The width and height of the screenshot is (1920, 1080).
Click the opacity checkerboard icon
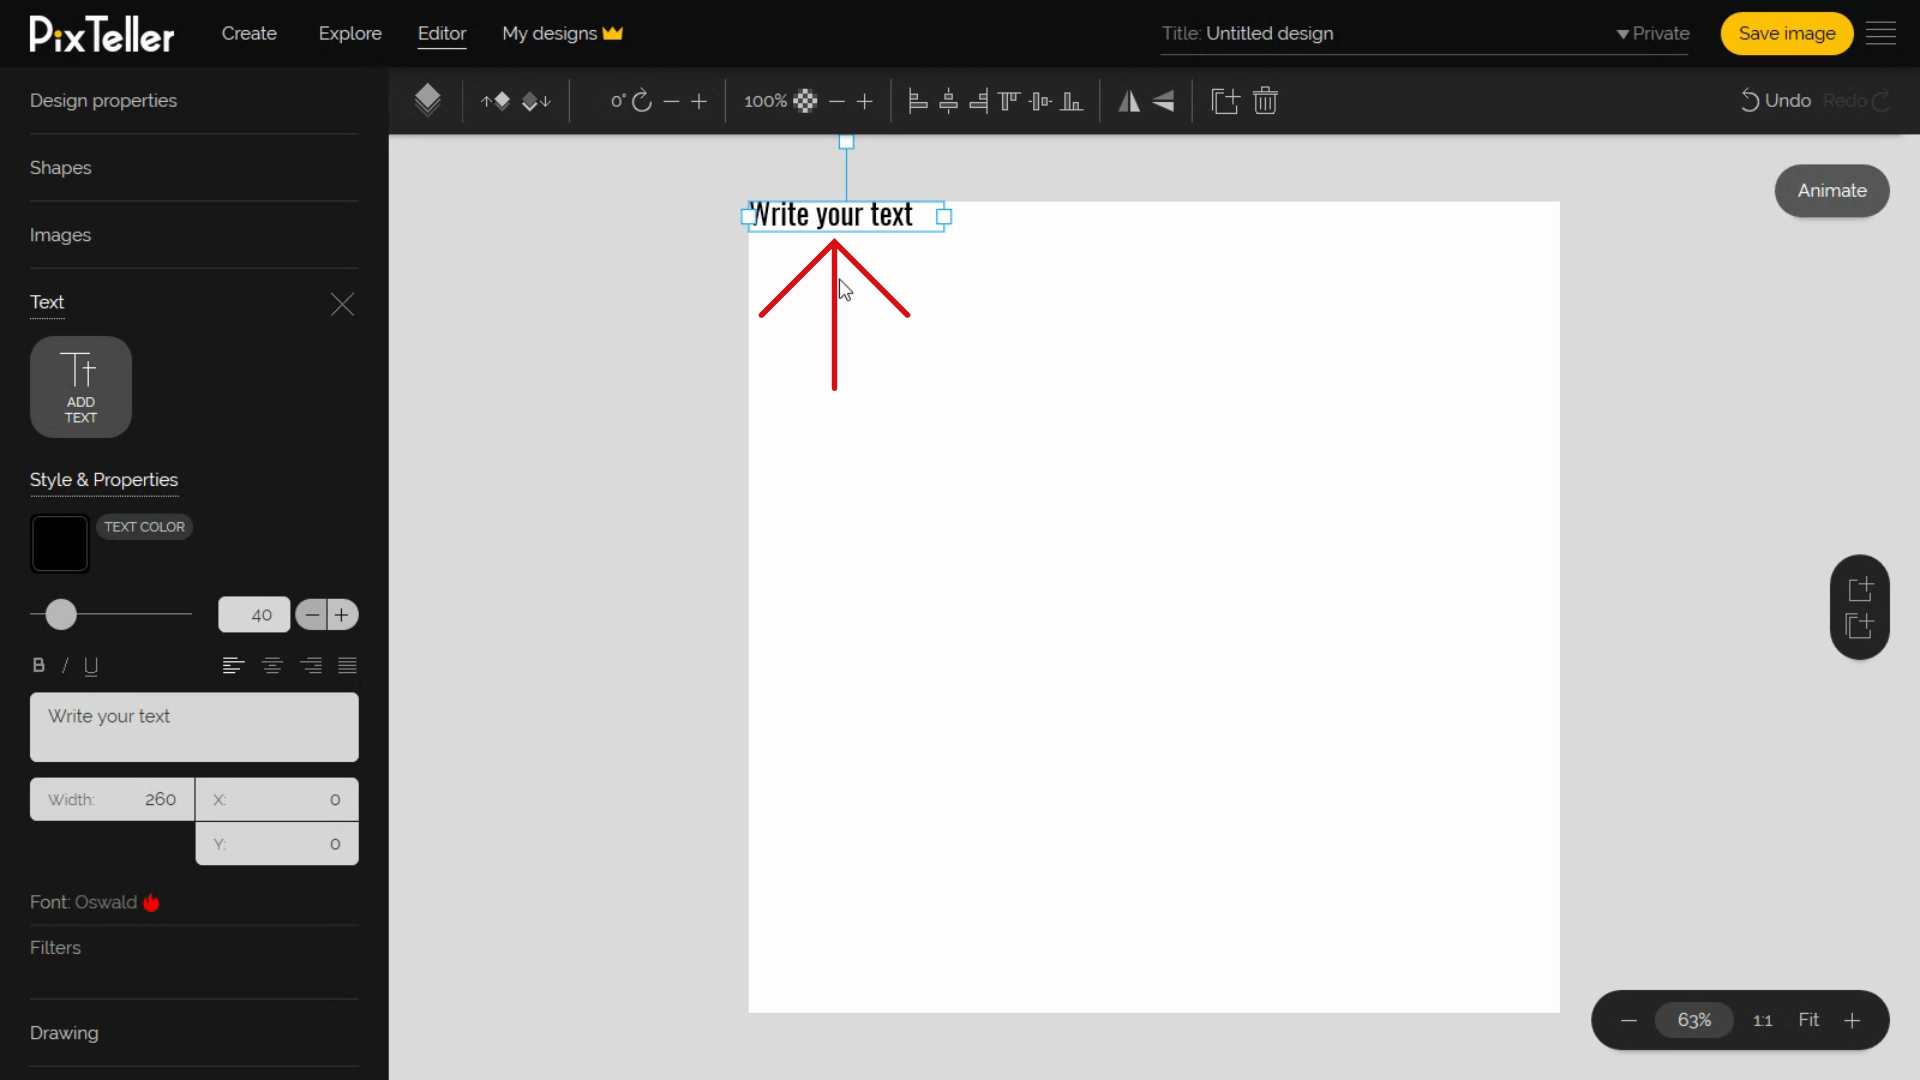click(805, 101)
